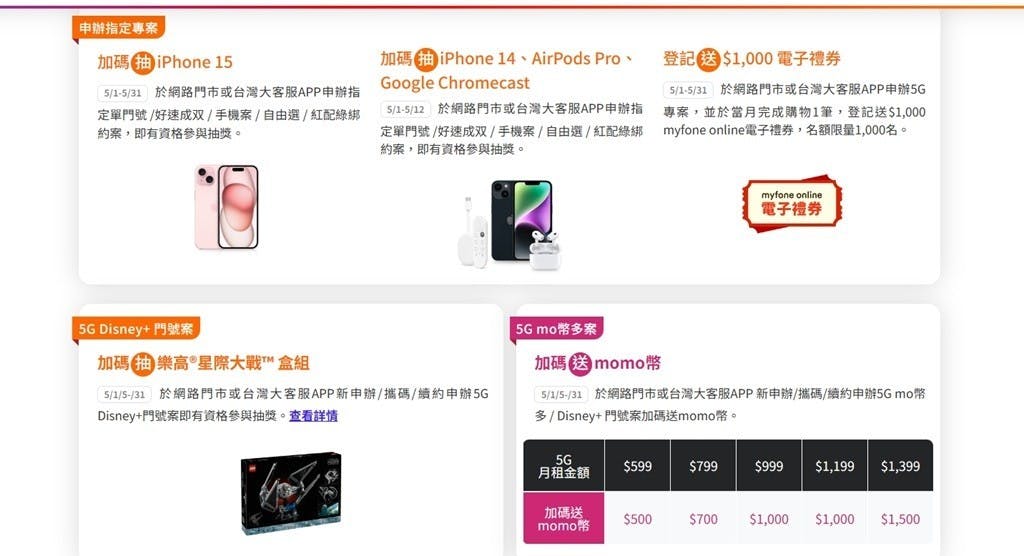Select the 5G Disney+ 門號案 tag
Image resolution: width=1024 pixels, height=556 pixels.
click(x=136, y=329)
